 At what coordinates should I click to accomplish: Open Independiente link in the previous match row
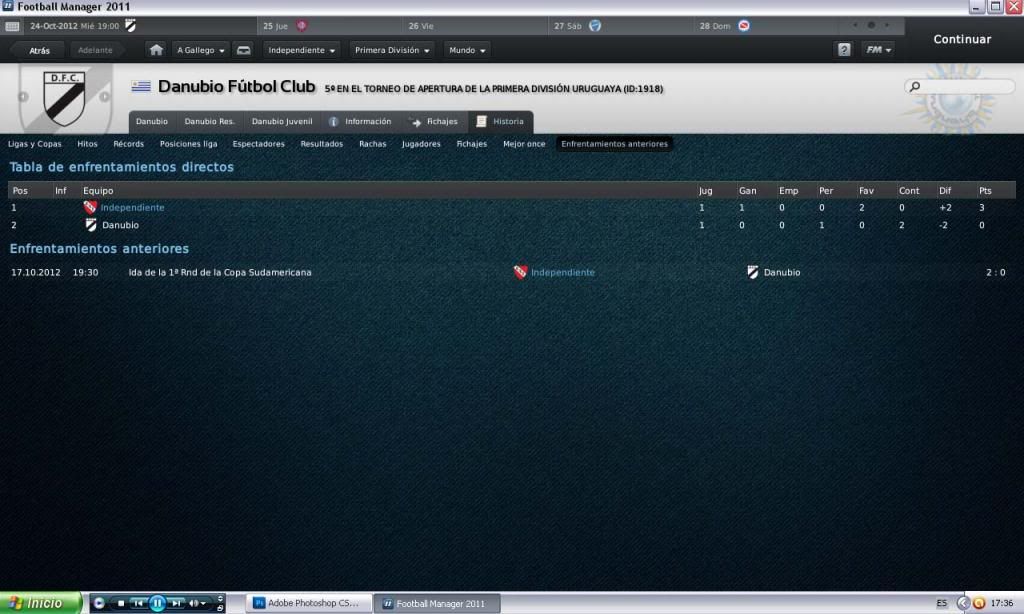click(563, 272)
